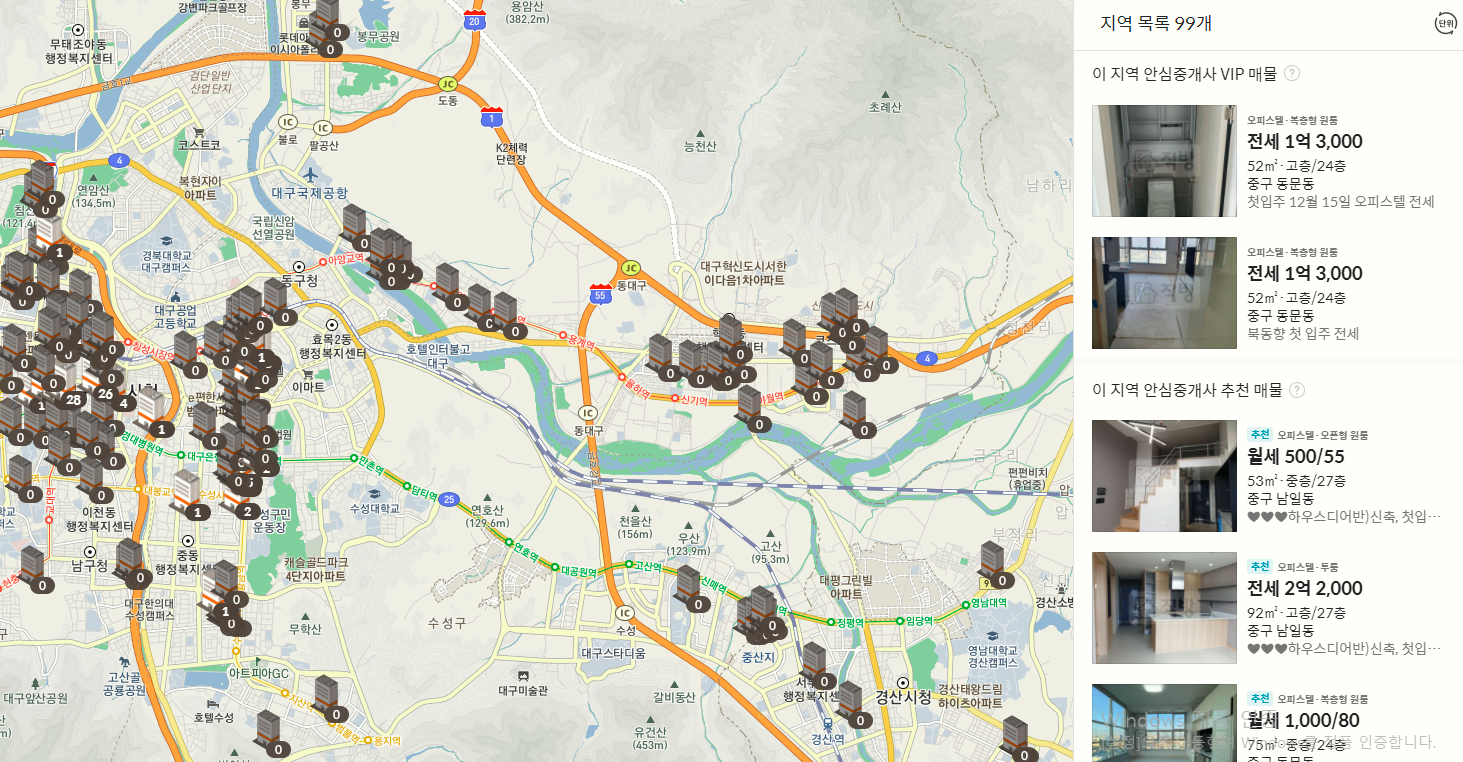Viewport: 1463px width, 762px height.
Task: Click the 능천산 mountain label
Action: tap(699, 147)
